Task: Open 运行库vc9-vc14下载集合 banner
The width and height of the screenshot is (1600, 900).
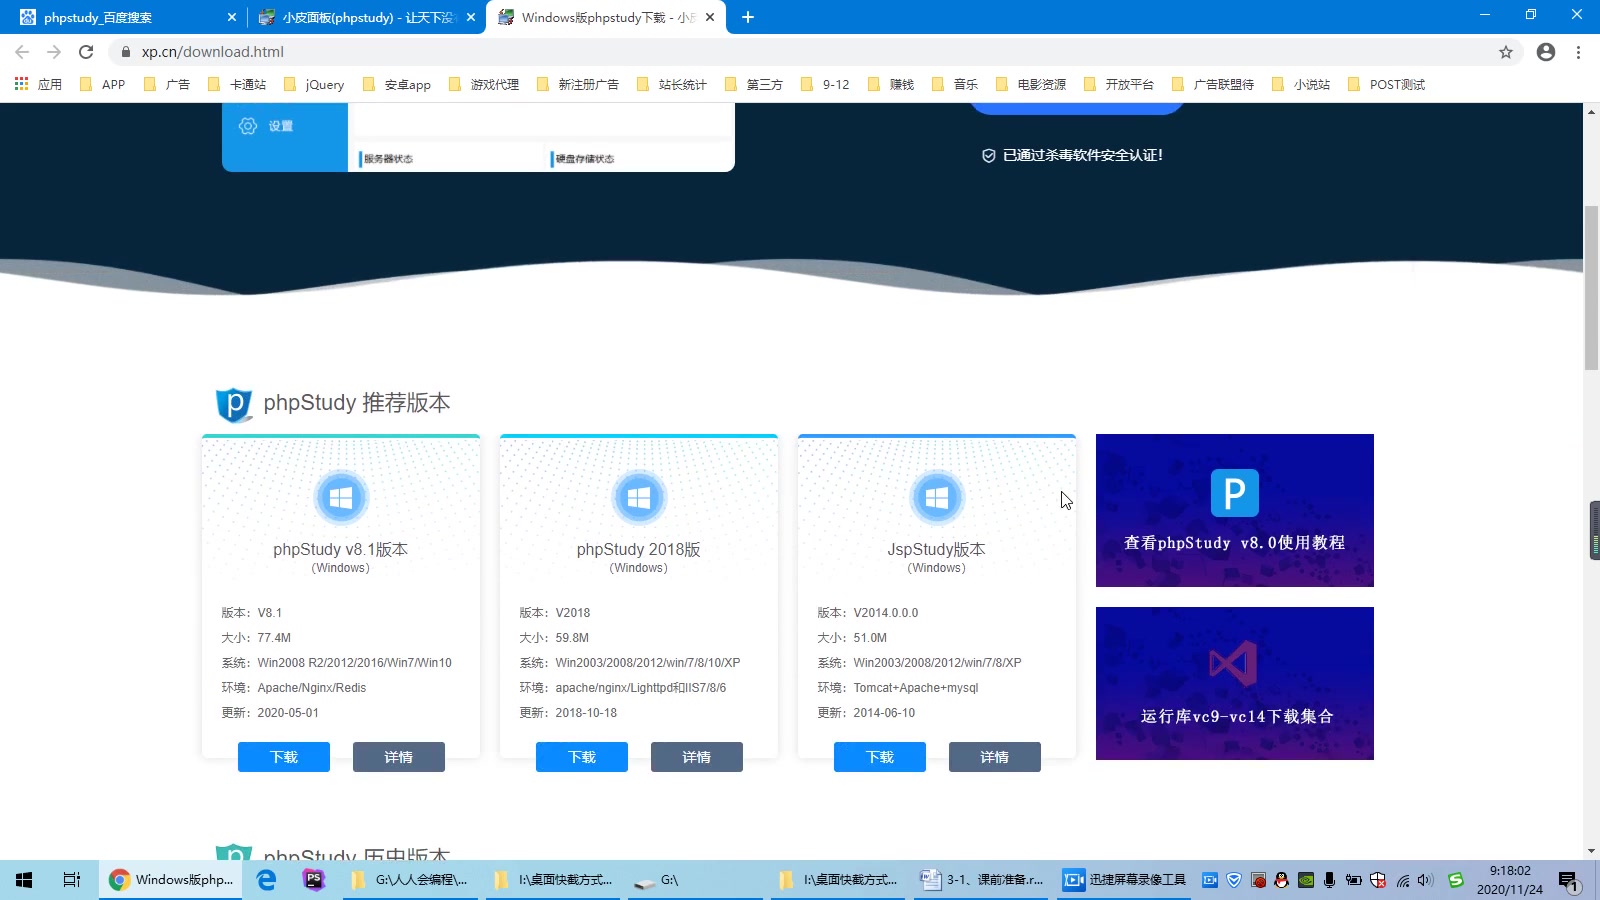Action: coord(1235,683)
